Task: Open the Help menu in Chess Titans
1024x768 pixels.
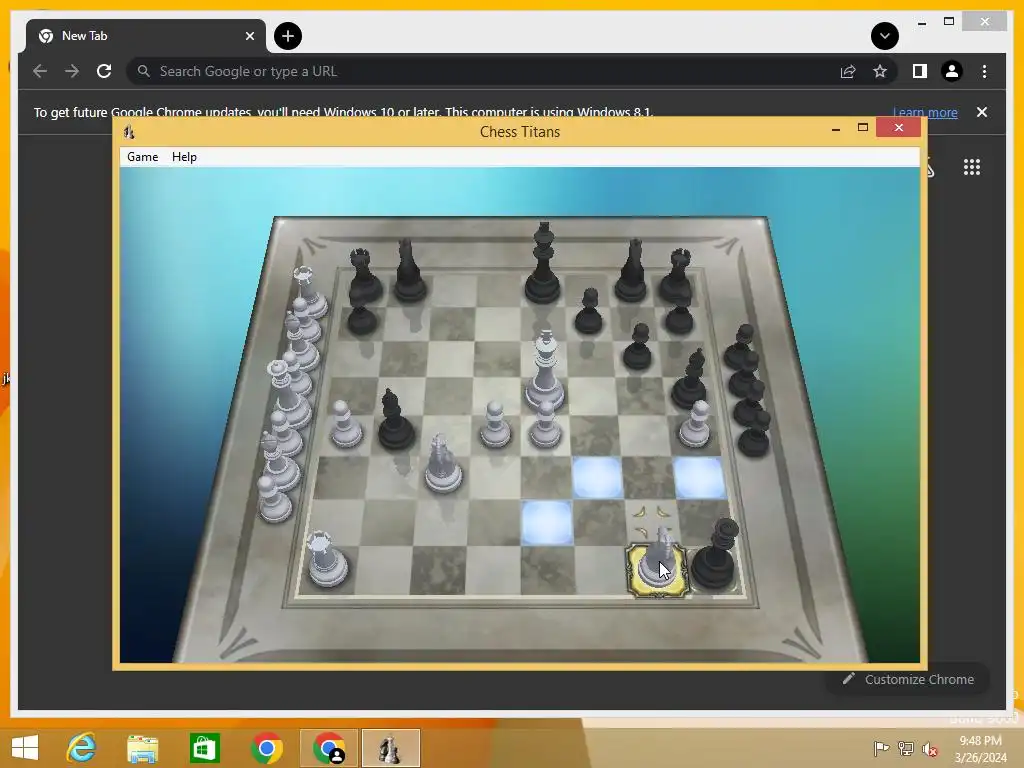Action: pos(184,157)
